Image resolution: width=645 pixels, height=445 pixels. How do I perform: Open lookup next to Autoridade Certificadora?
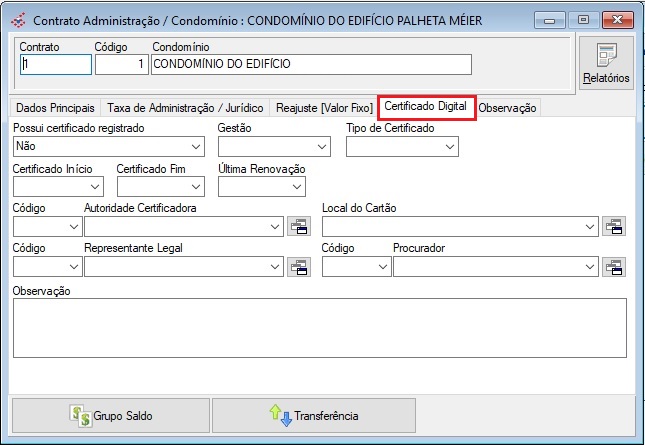(299, 226)
